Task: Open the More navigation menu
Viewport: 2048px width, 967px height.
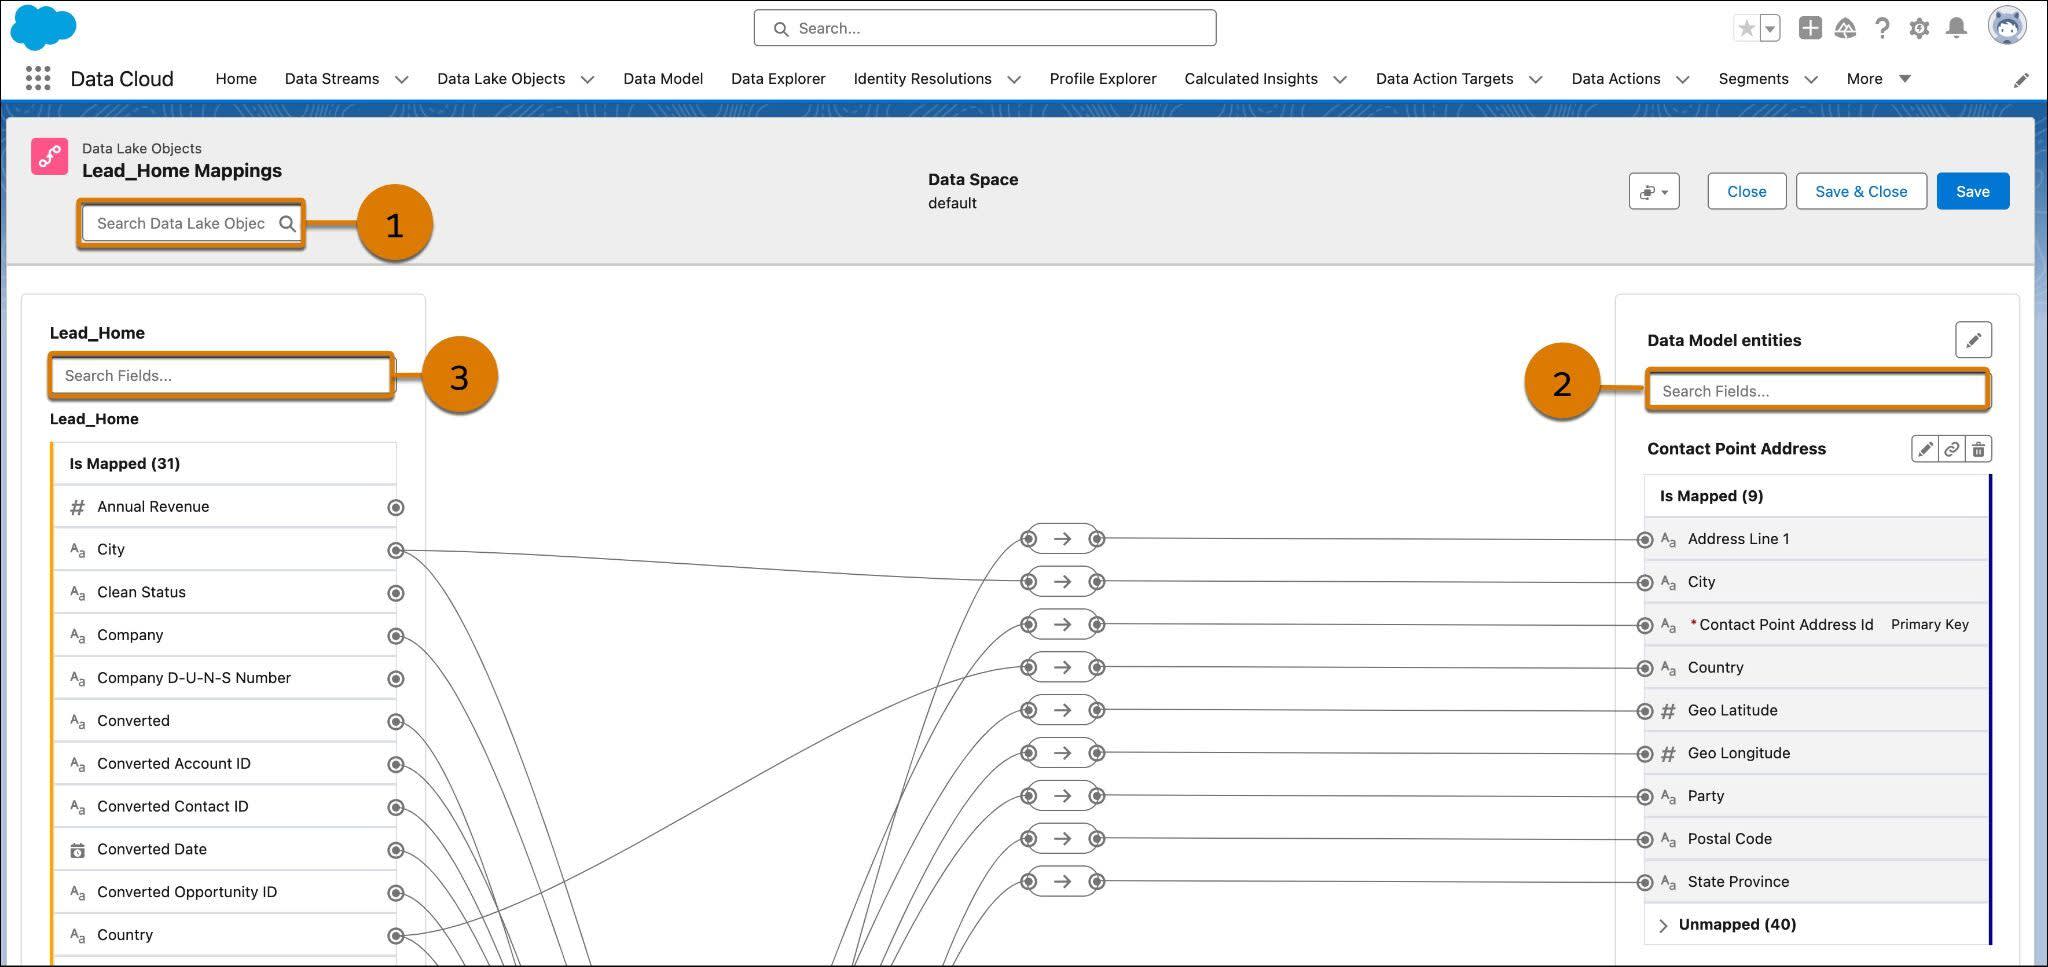Action: 1879,78
